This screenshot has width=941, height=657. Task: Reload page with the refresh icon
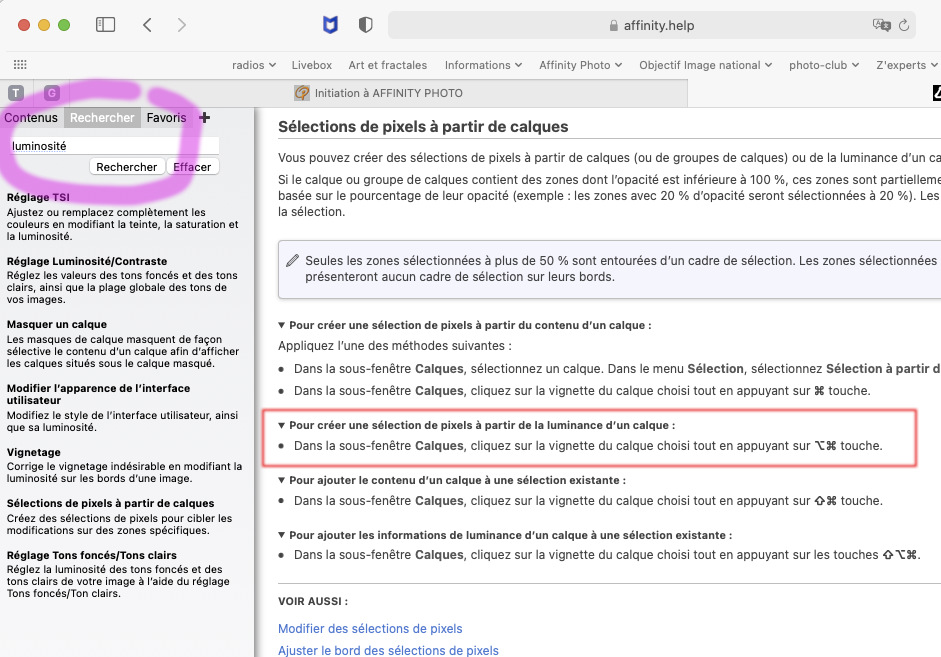904,25
